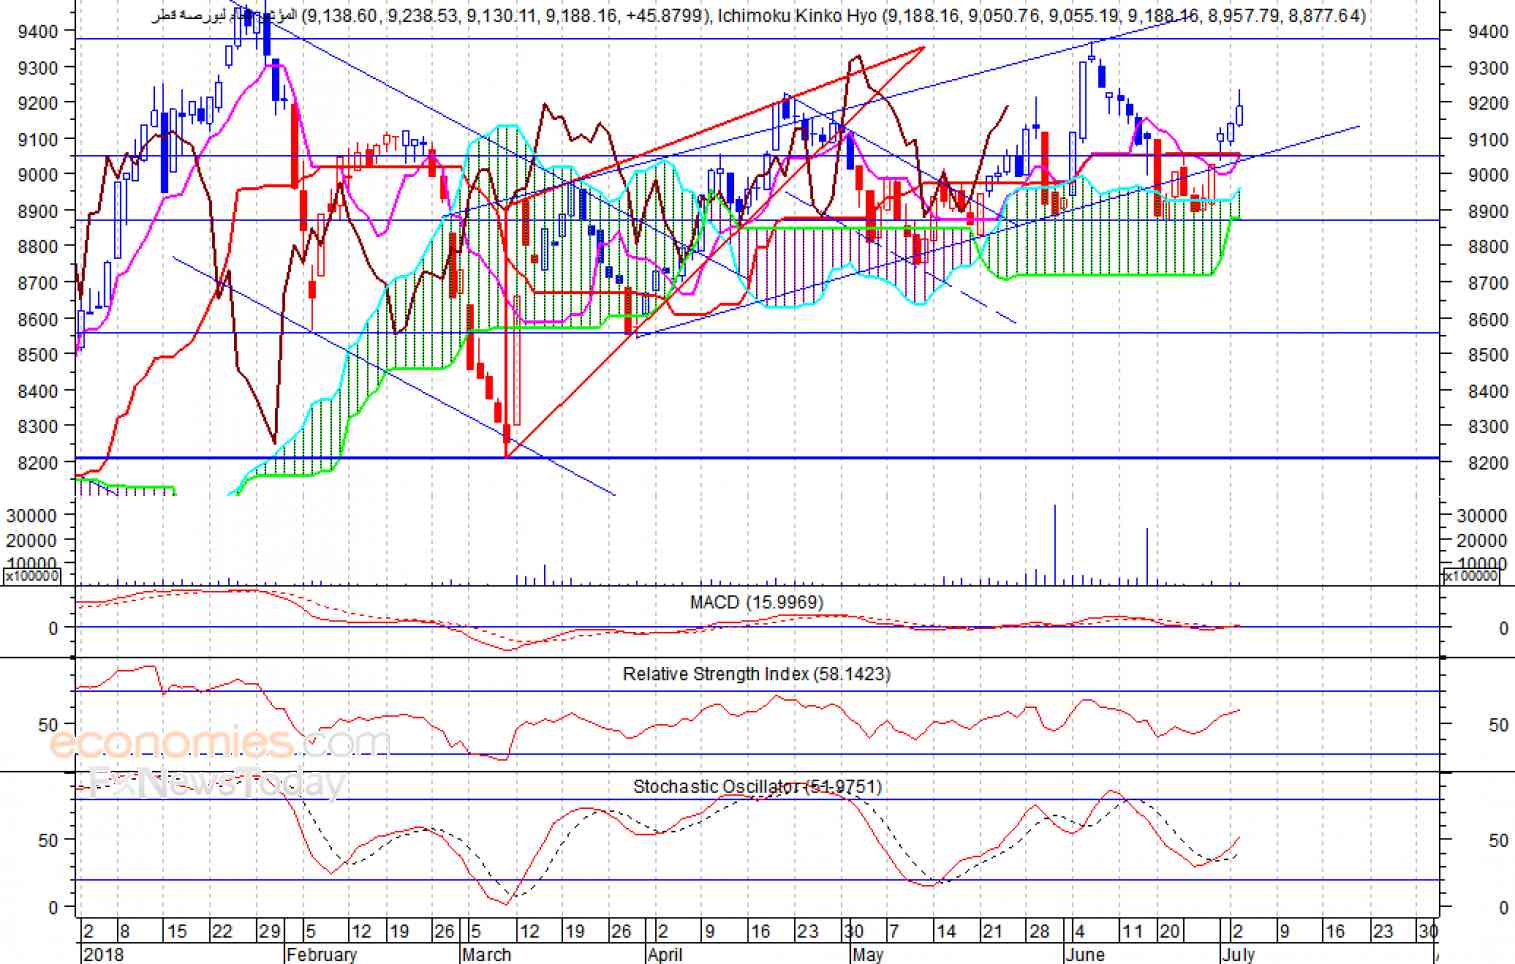This screenshot has height=964, width=1515.
Task: Click the 20000 volume label on right axis
Action: 1481,540
